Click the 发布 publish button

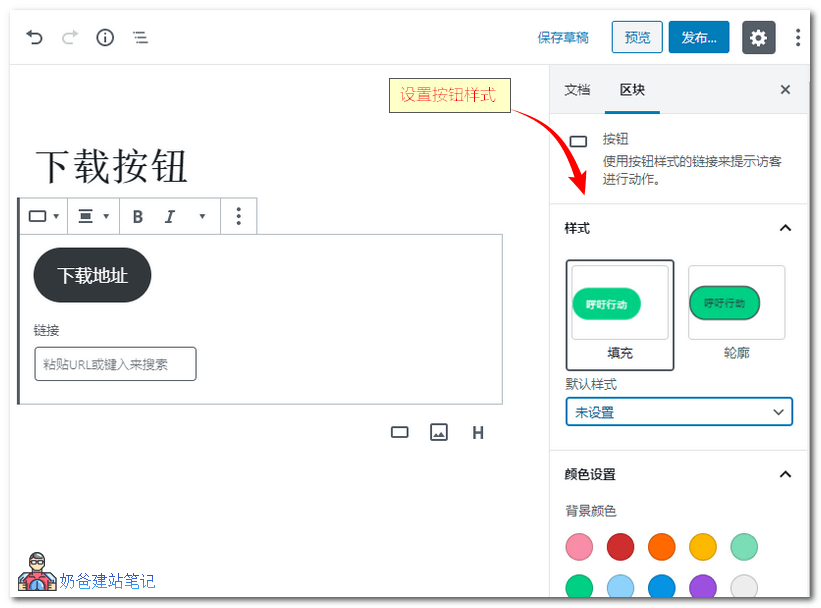click(698, 37)
